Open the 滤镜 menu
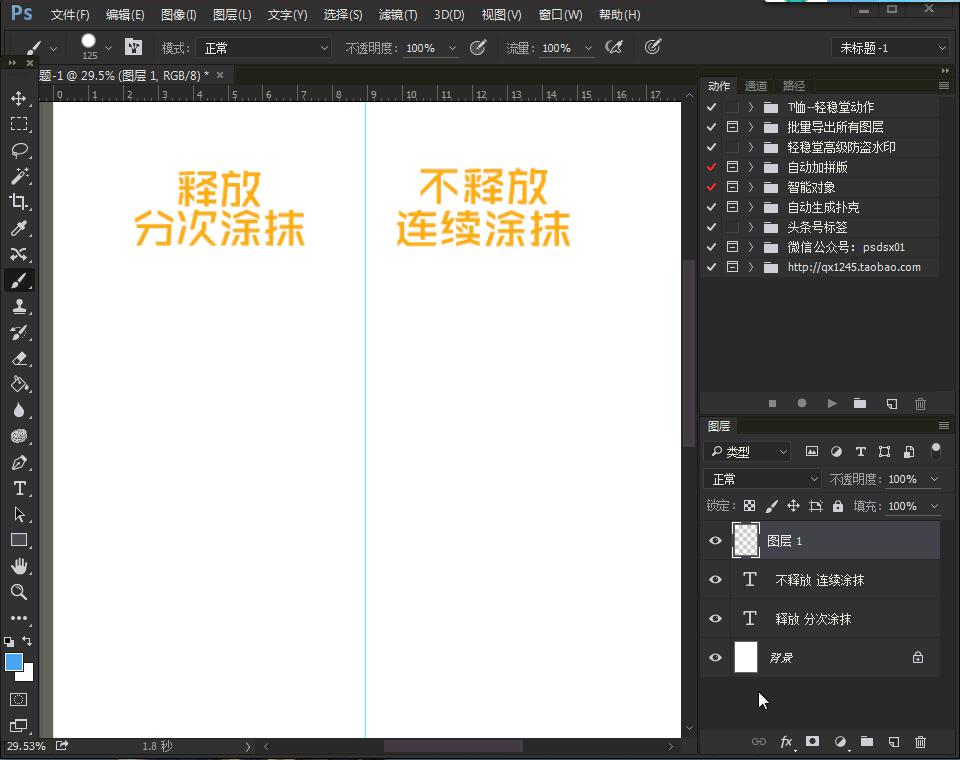This screenshot has width=960, height=760. point(396,14)
